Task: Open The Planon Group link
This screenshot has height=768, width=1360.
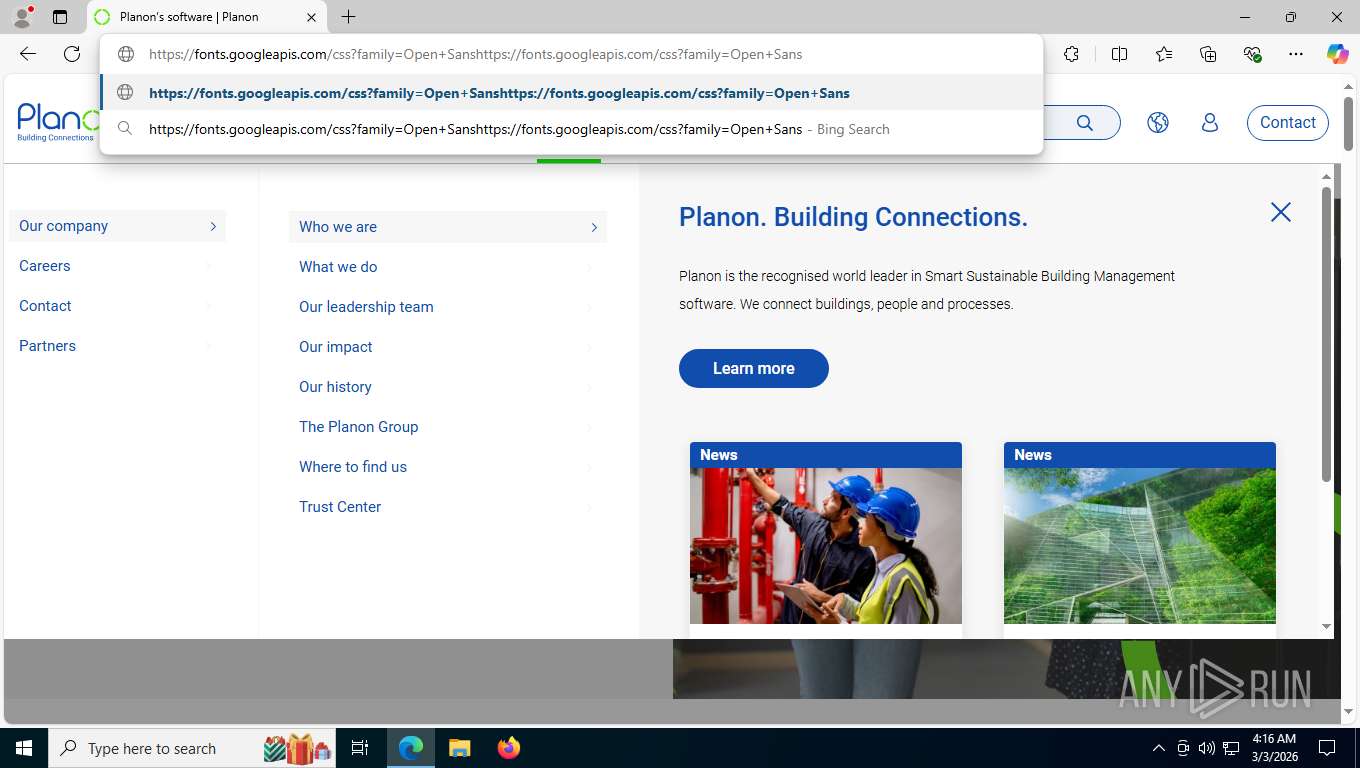Action: click(x=359, y=427)
